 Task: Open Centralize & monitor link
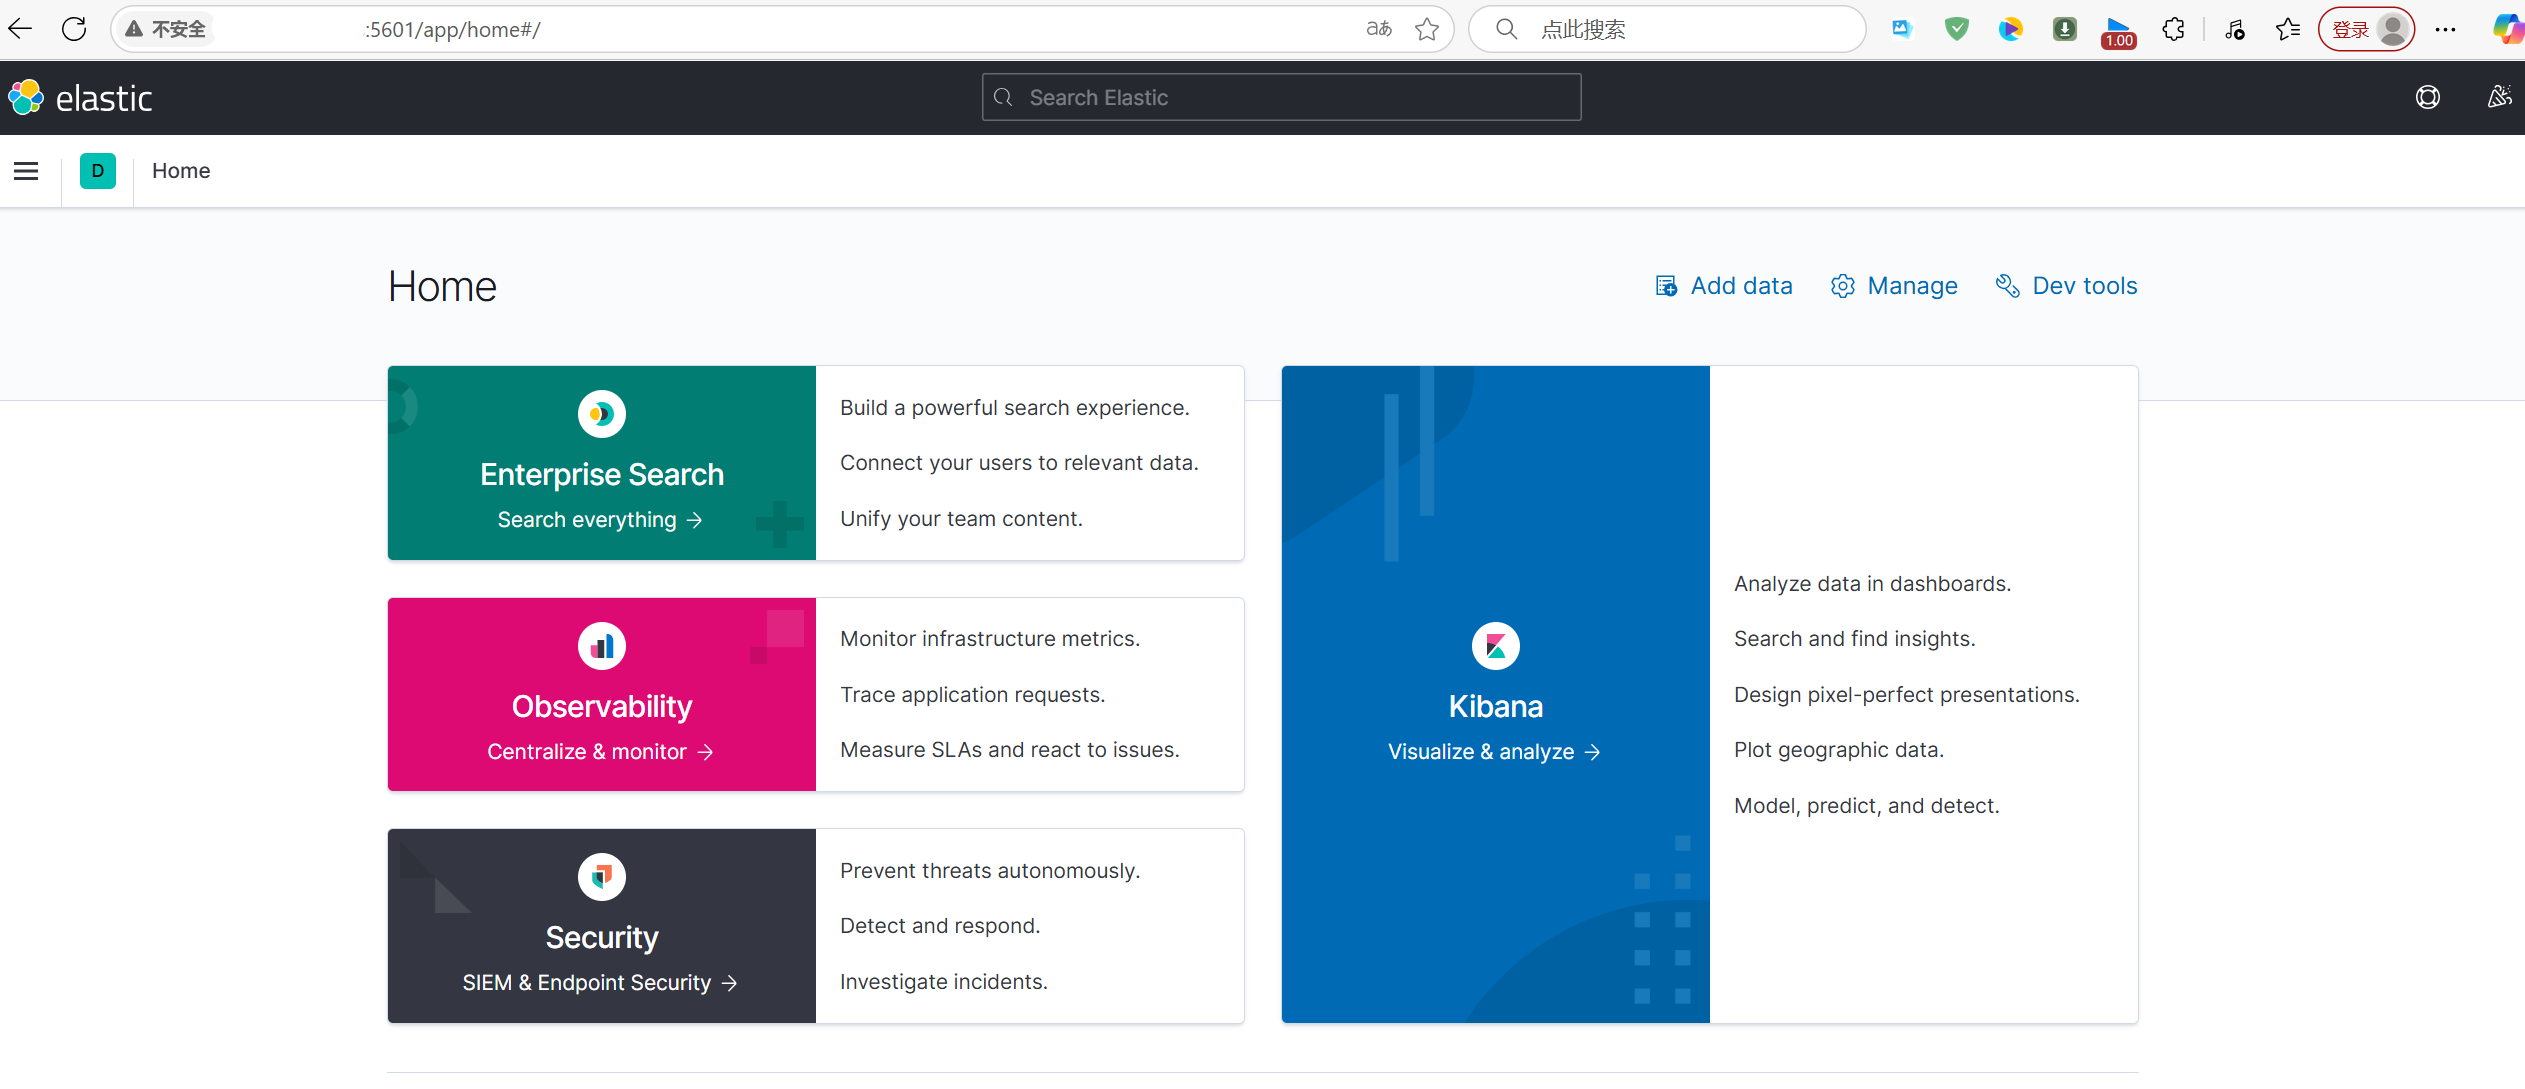[x=600, y=752]
